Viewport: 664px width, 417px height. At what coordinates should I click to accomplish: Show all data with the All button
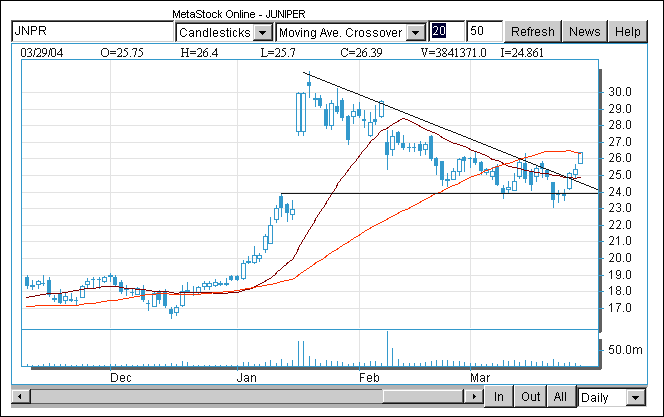tap(560, 397)
